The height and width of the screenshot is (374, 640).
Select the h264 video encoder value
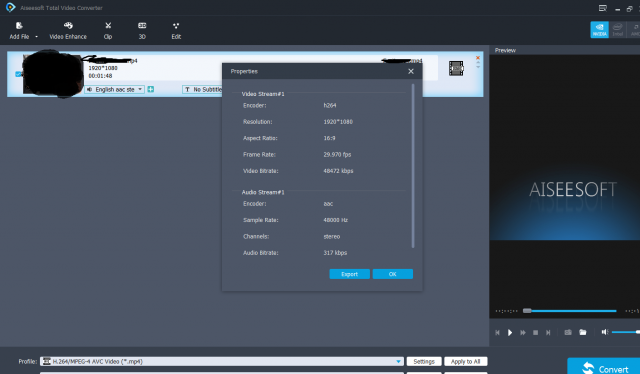point(330,105)
